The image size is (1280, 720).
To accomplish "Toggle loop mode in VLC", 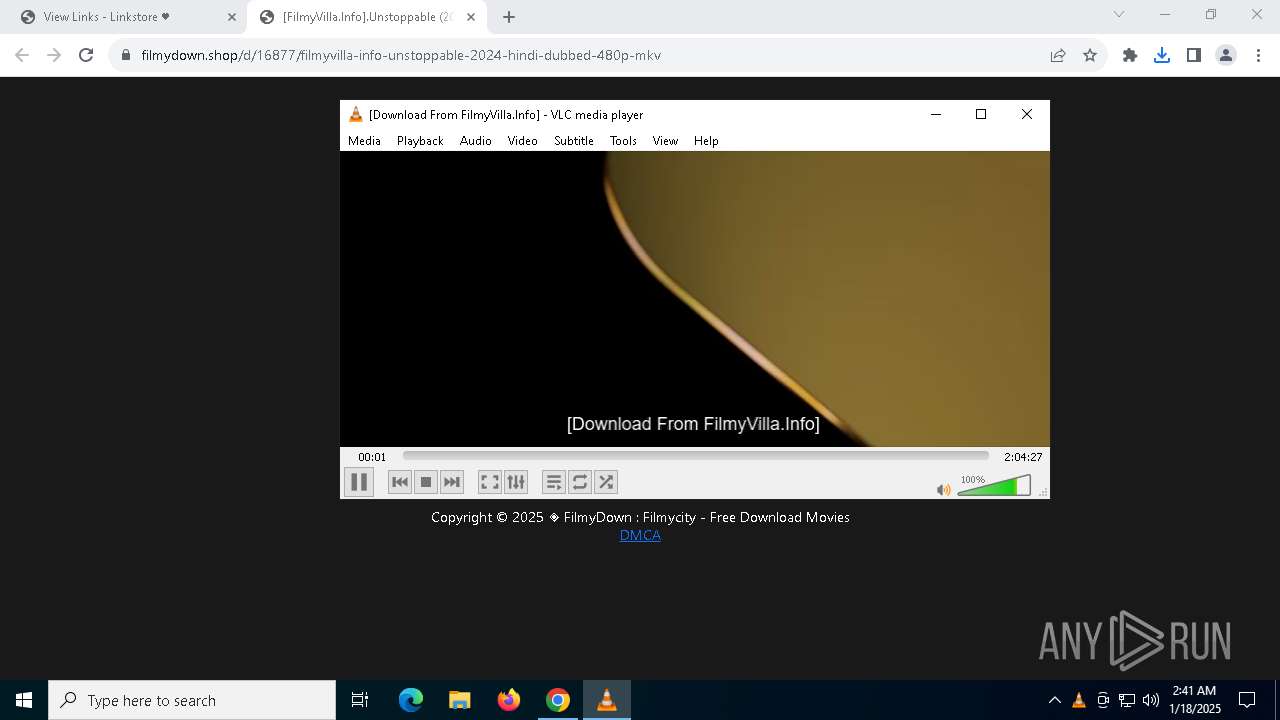I will 580,482.
